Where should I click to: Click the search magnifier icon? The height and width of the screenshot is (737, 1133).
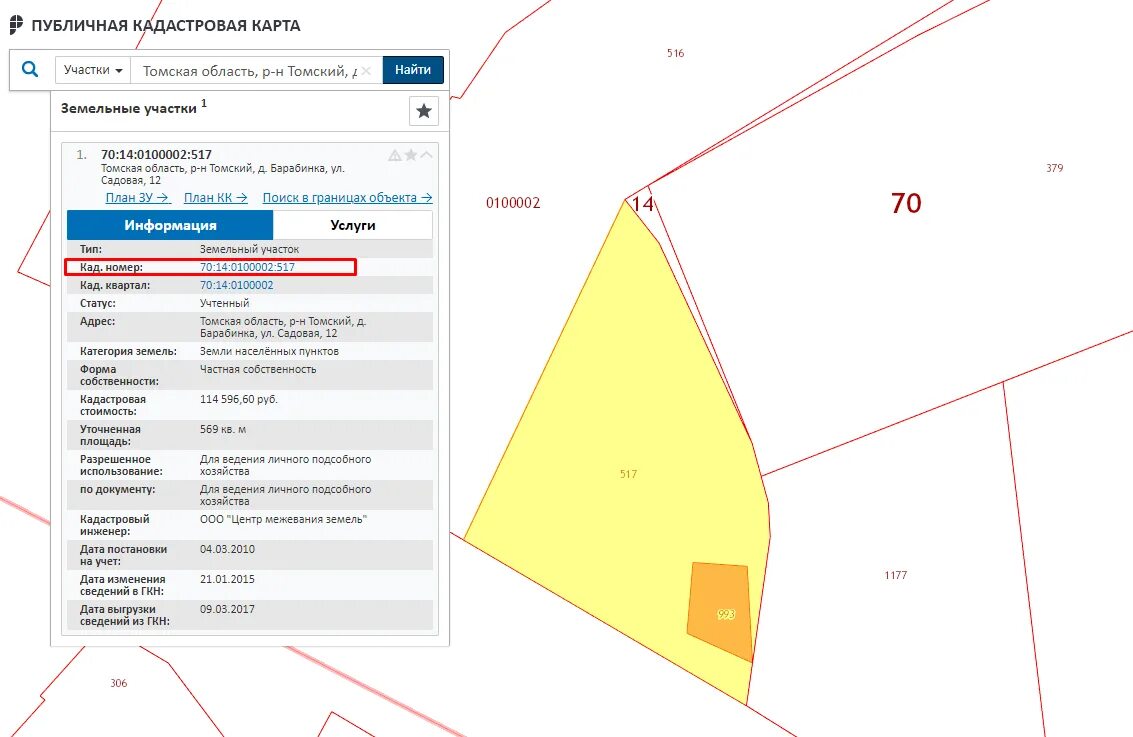click(x=30, y=69)
